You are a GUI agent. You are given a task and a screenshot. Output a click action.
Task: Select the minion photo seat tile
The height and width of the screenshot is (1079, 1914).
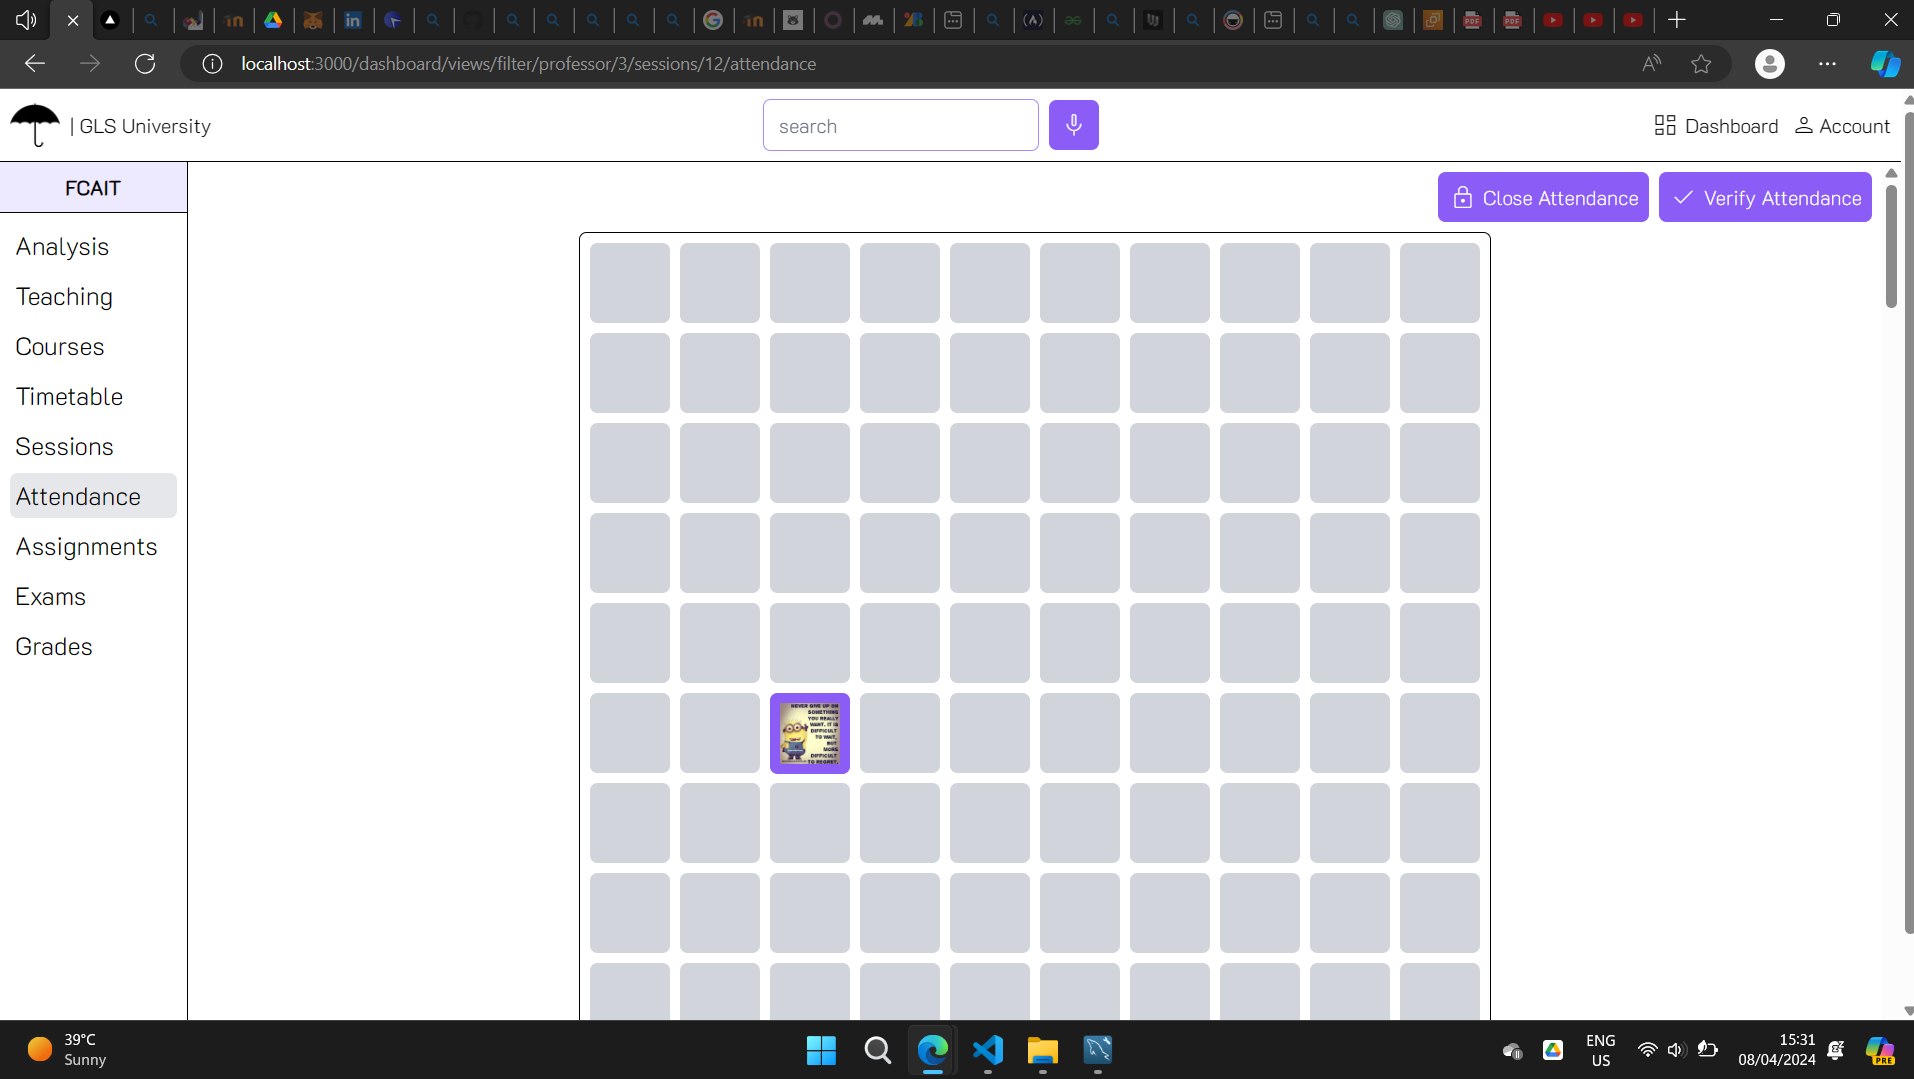click(x=810, y=733)
